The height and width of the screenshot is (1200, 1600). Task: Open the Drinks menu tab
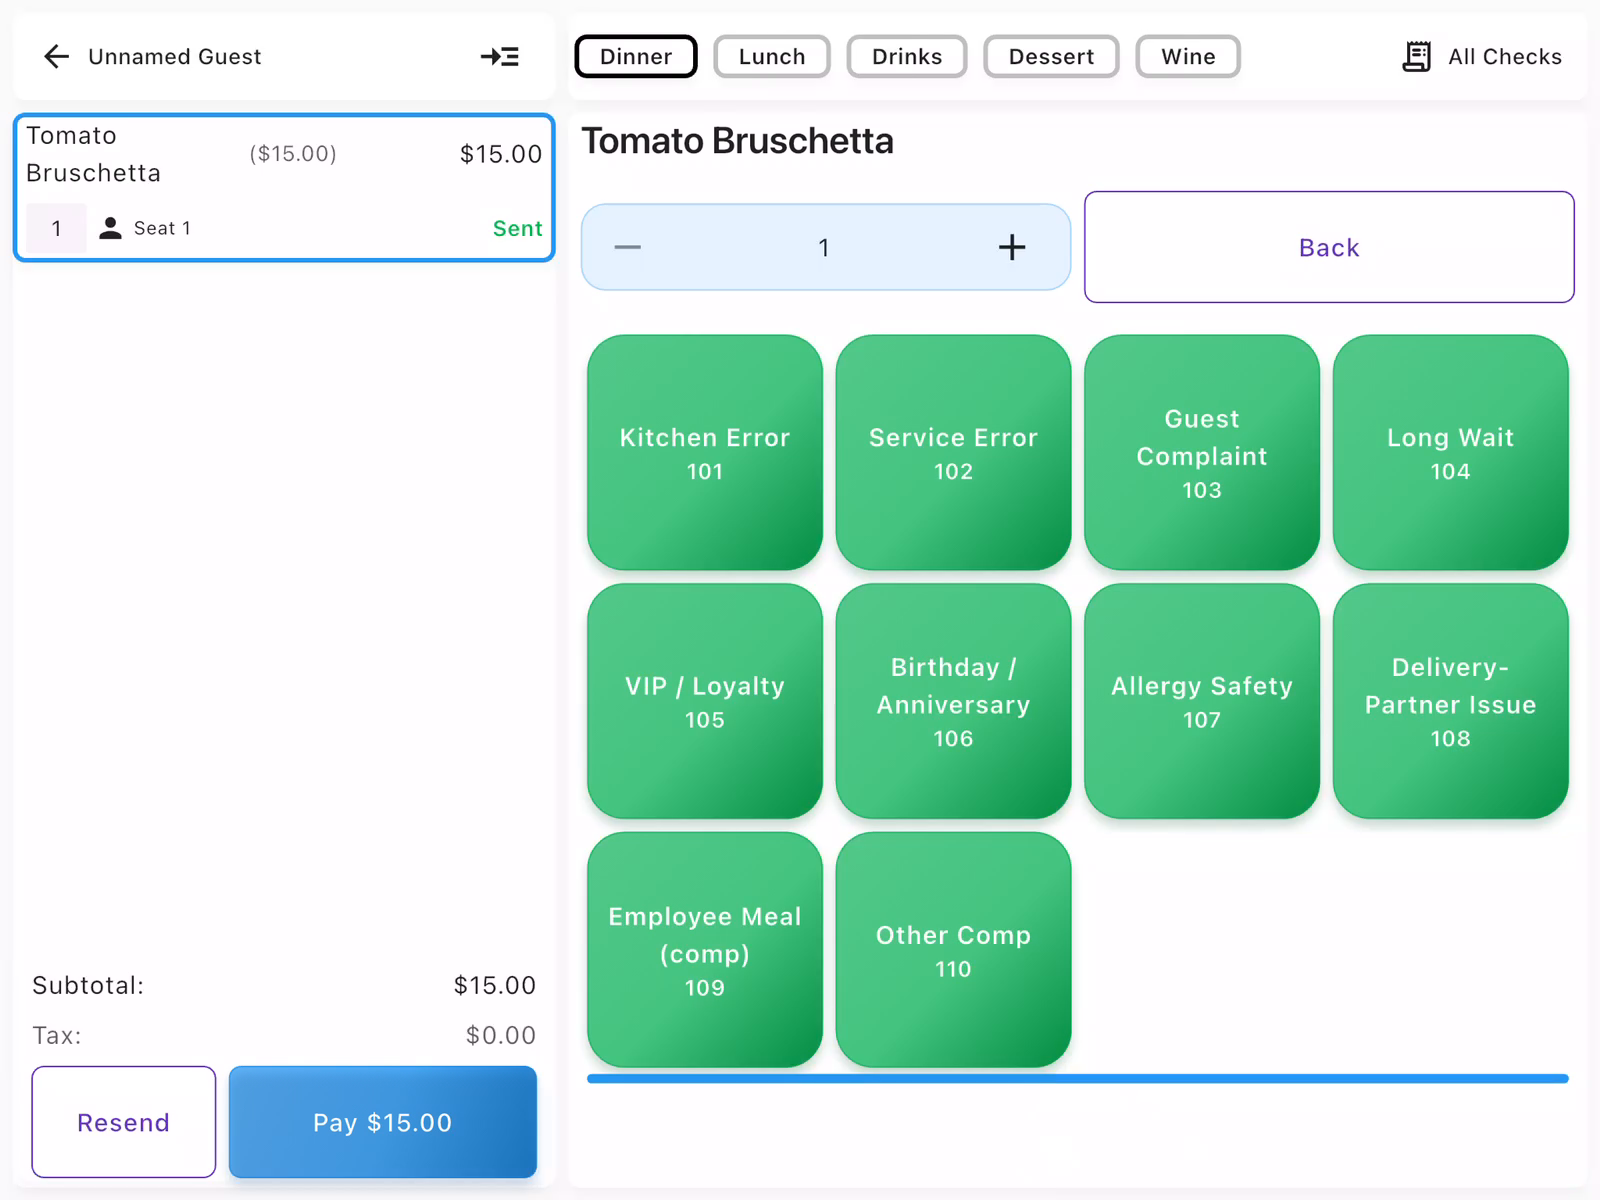click(x=906, y=57)
